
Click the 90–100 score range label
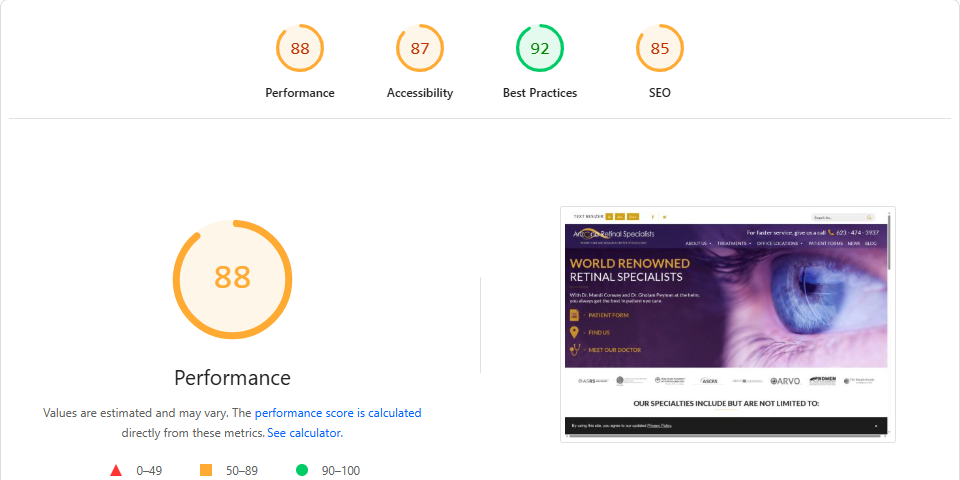(341, 470)
